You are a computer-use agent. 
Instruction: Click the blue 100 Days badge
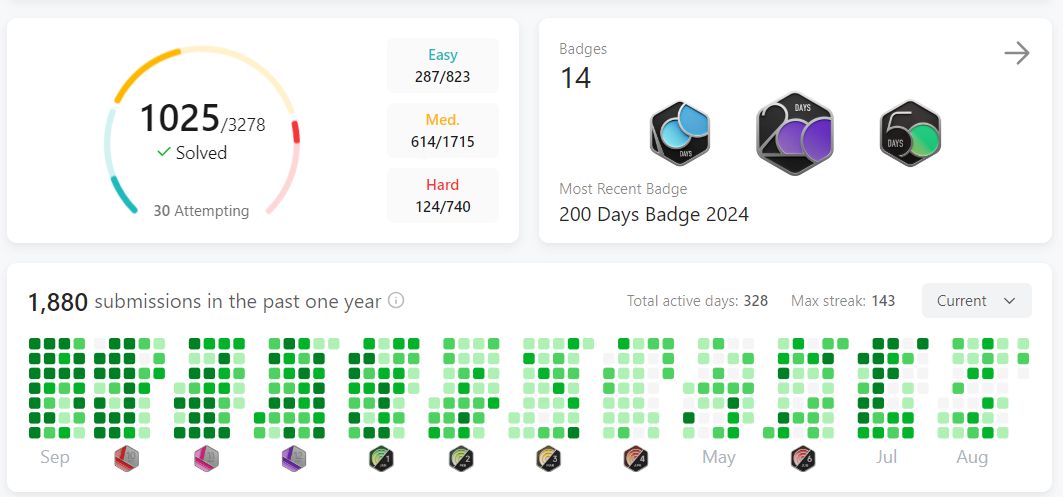[x=680, y=134]
